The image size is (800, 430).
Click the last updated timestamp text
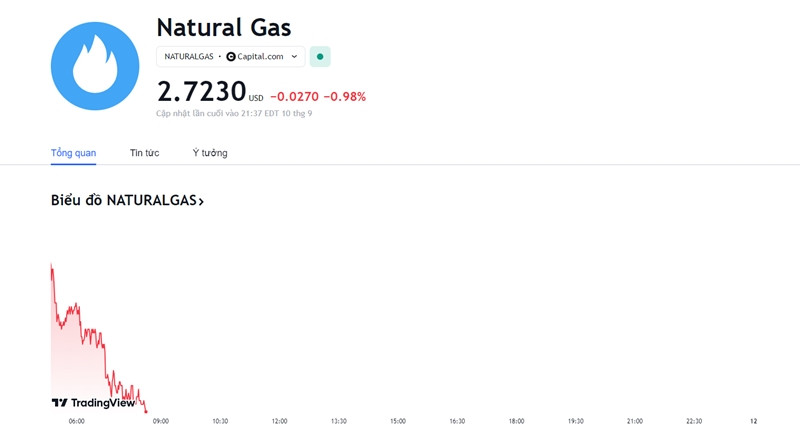[234, 113]
